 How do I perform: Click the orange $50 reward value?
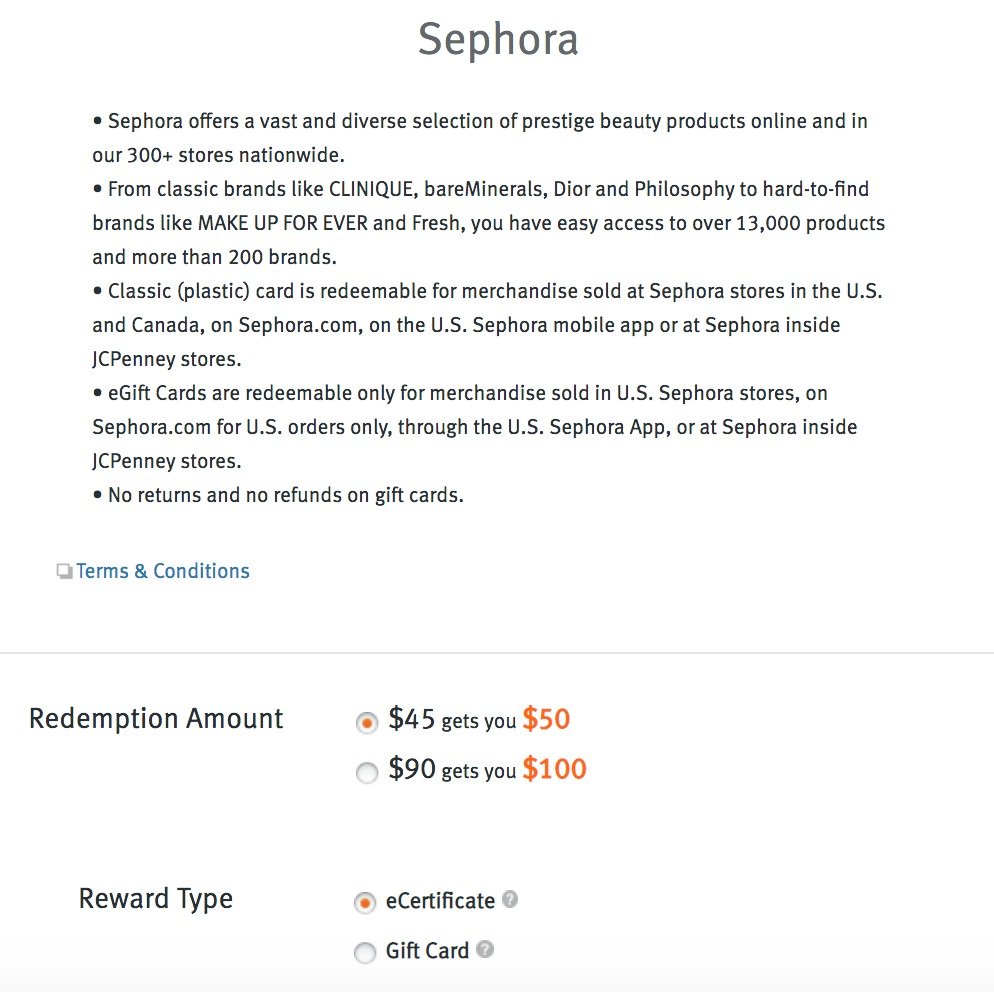click(546, 719)
